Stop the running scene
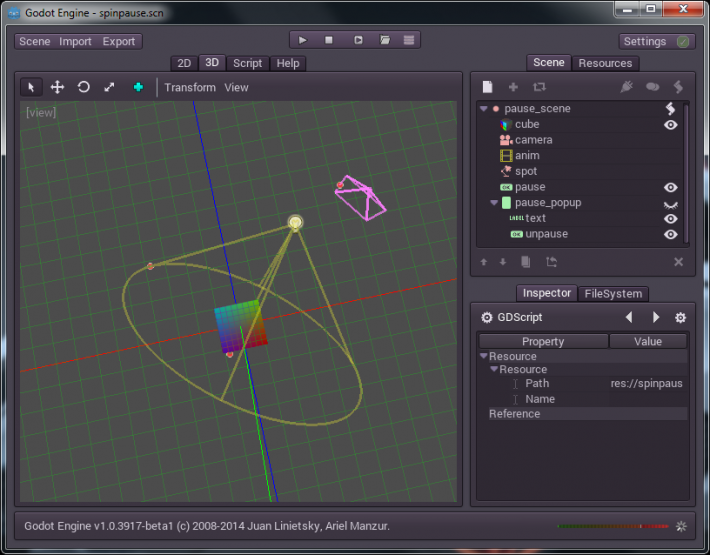 329,40
